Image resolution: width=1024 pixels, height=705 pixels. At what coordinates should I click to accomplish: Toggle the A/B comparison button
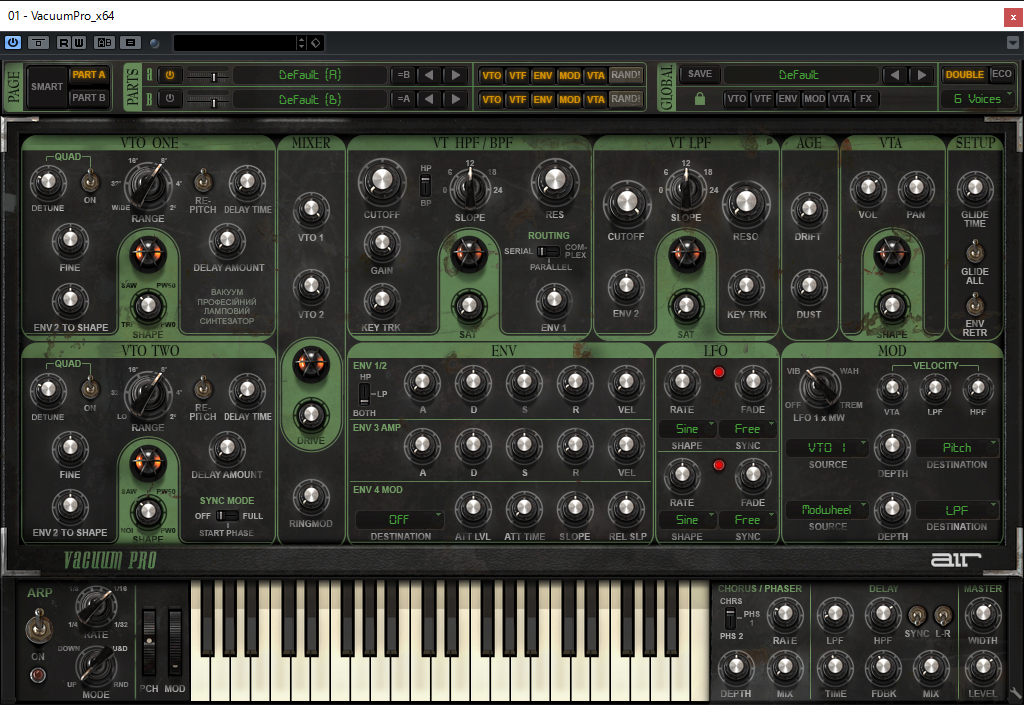pos(104,42)
